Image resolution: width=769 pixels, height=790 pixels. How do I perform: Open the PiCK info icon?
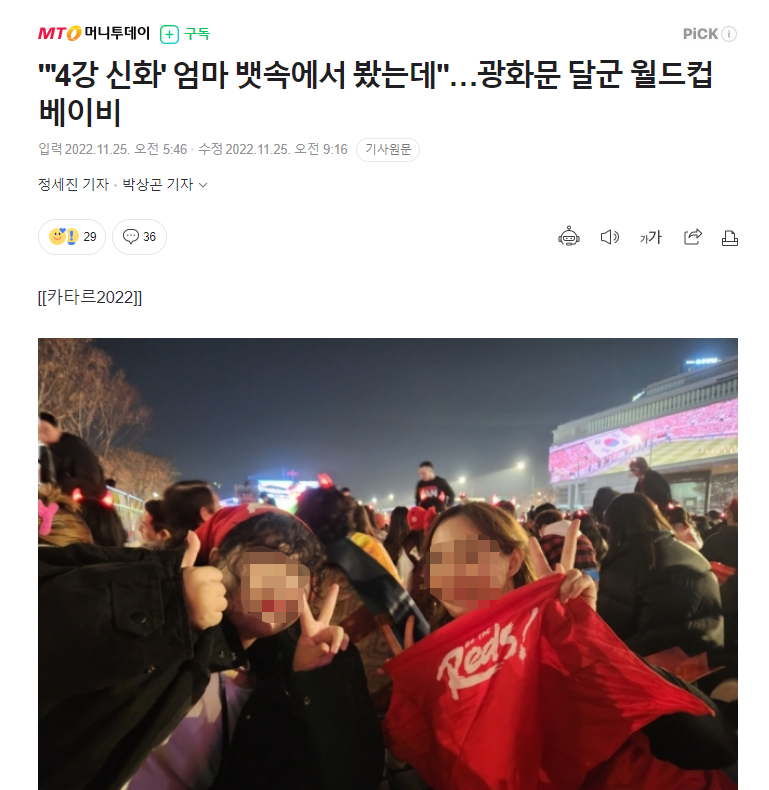pyautogui.click(x=729, y=34)
